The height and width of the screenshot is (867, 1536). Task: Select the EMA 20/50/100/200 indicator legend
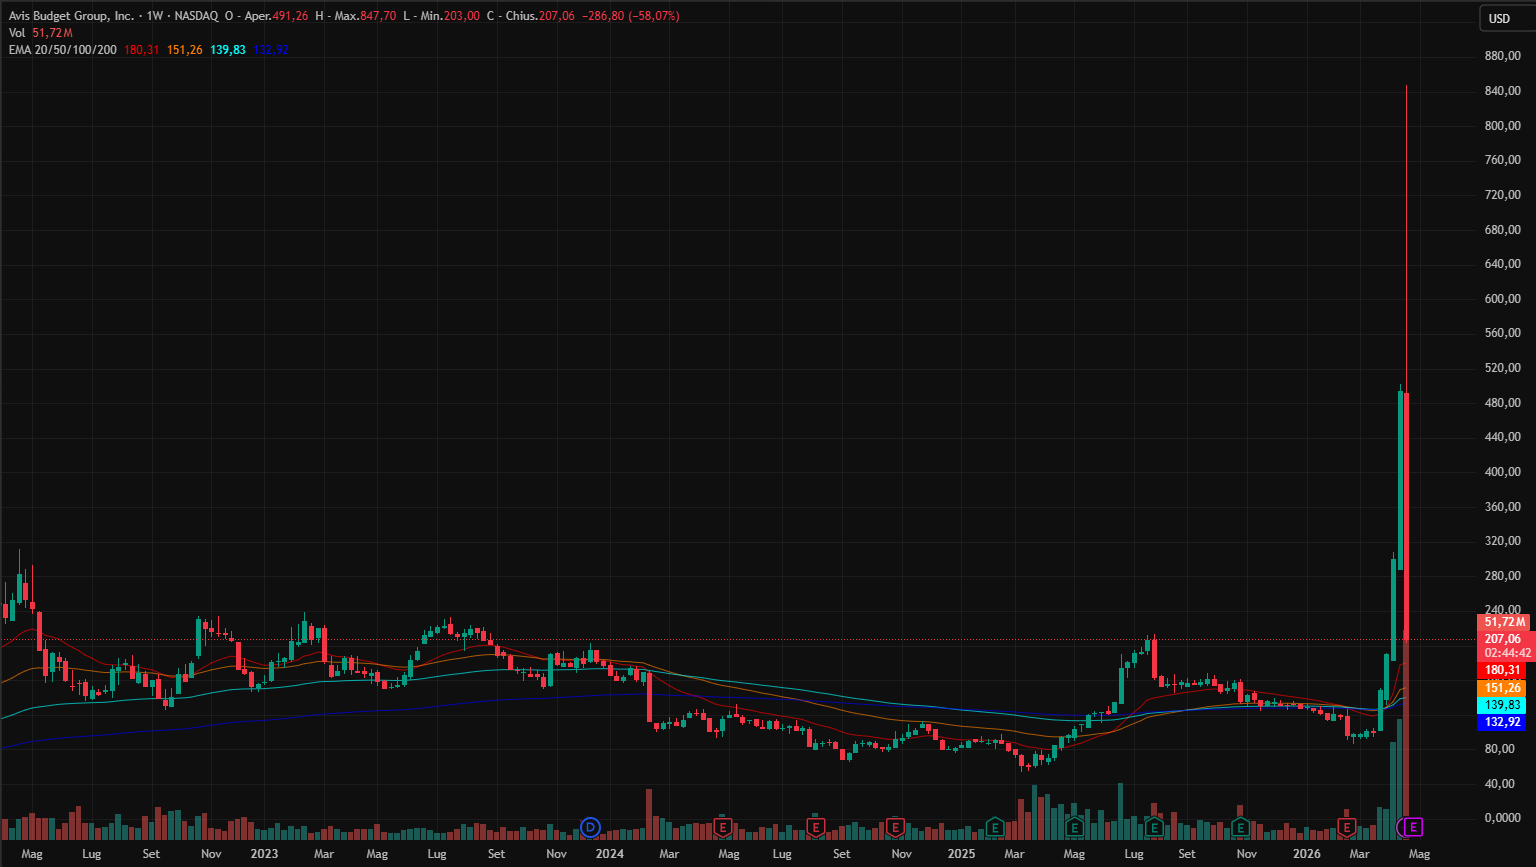pyautogui.click(x=62, y=50)
